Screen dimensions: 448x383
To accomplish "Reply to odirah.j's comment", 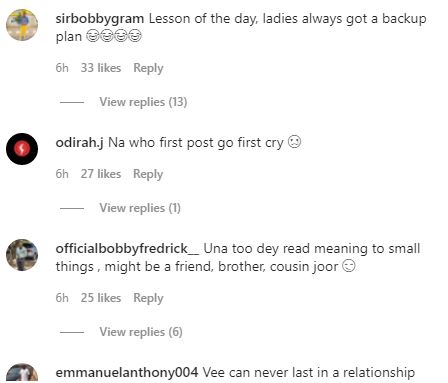I will click(148, 174).
